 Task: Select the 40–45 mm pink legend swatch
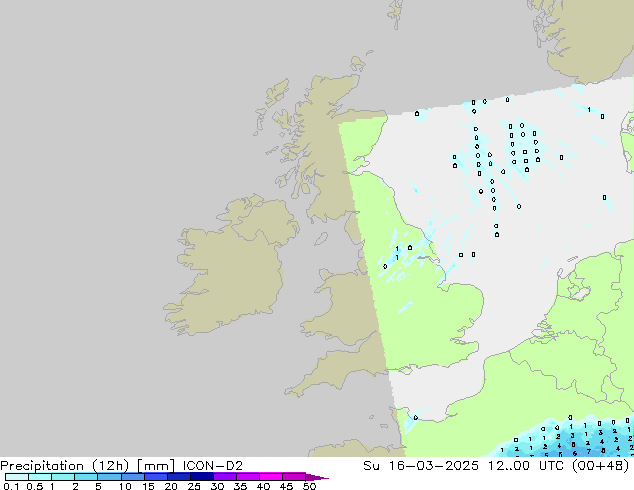coord(271,477)
